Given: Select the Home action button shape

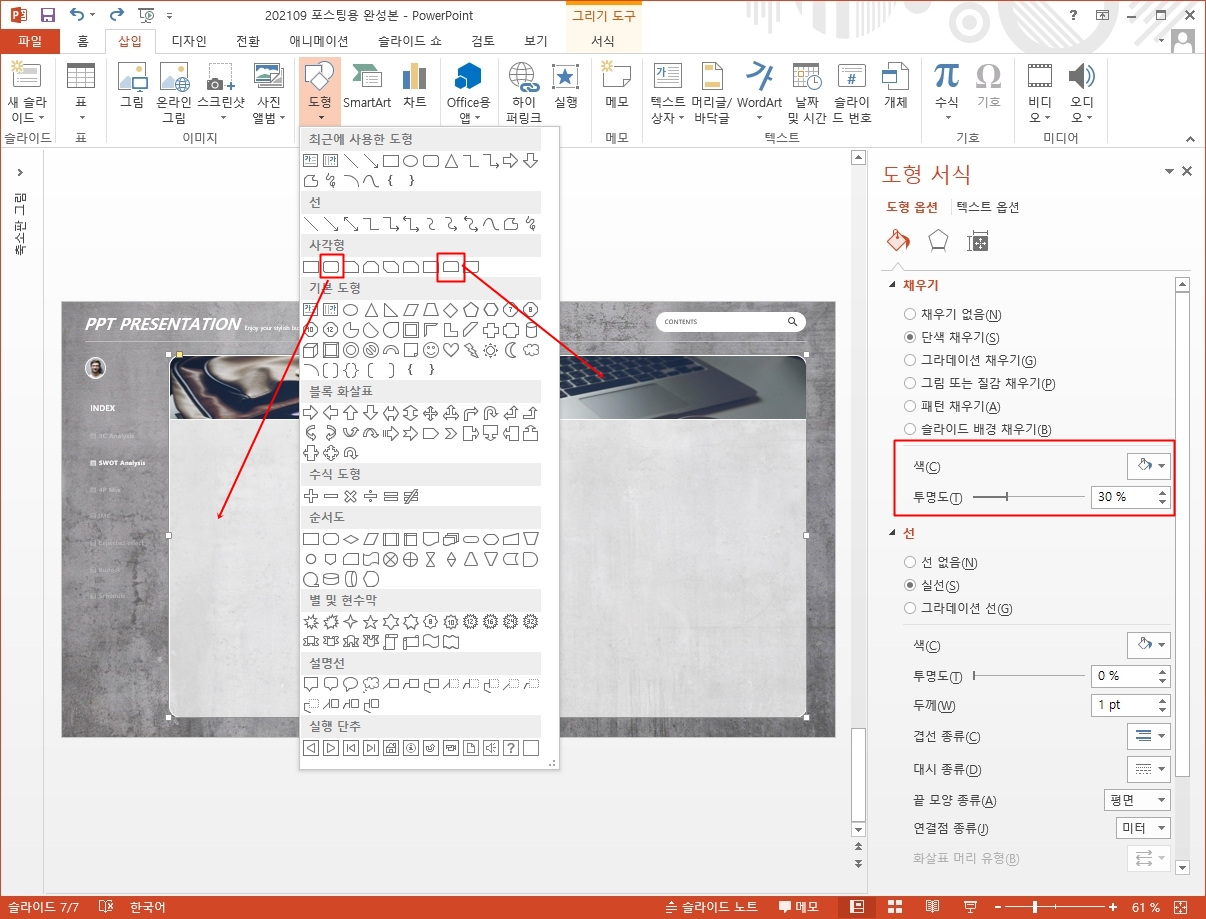Looking at the screenshot, I should click(390, 747).
